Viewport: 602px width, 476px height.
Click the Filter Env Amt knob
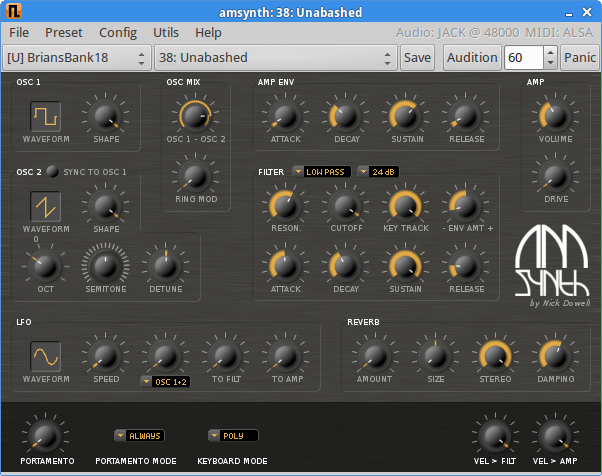pyautogui.click(x=465, y=206)
